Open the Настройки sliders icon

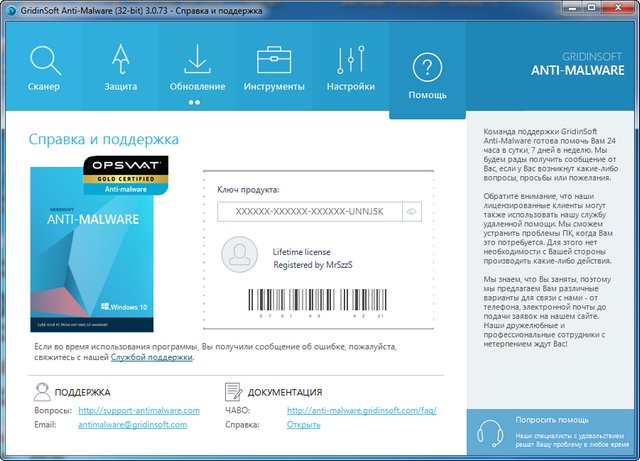coord(351,60)
